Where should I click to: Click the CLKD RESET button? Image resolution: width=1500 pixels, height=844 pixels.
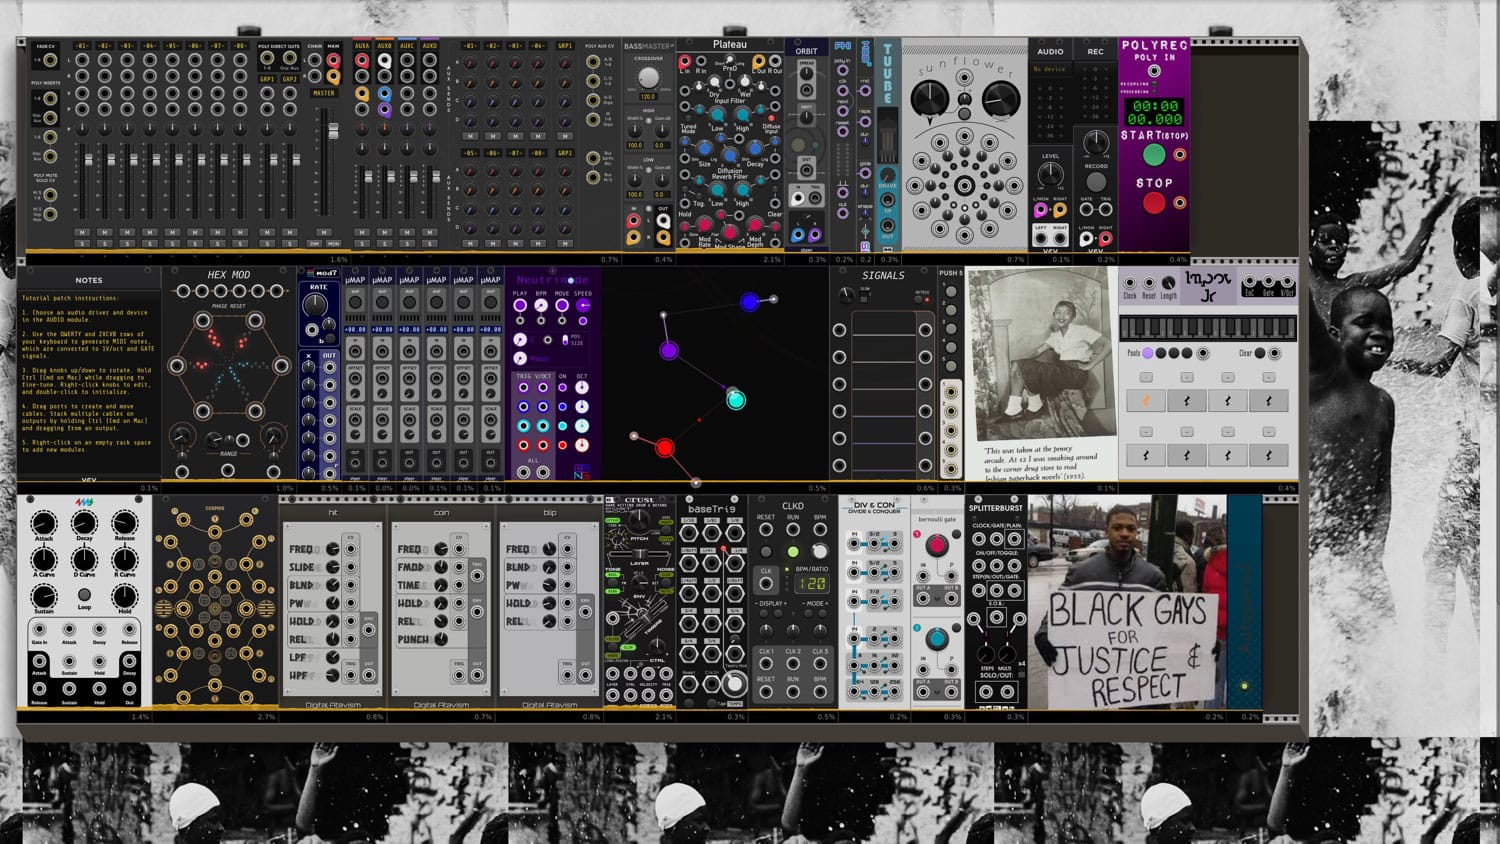766,551
